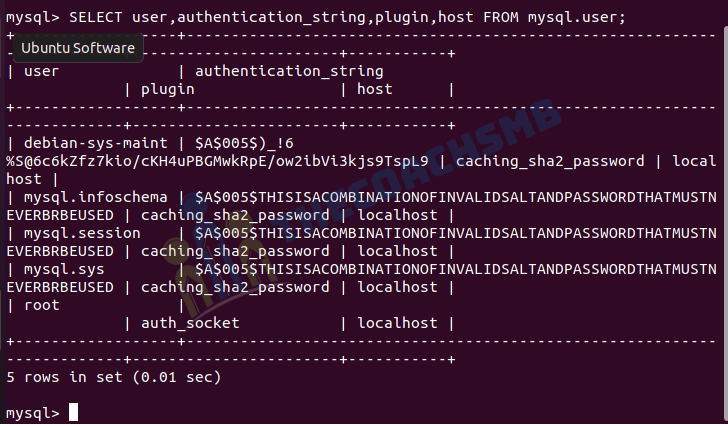The image size is (728, 426).
Task: Click the mysql.infoschema user entry
Action: [x=96, y=197]
